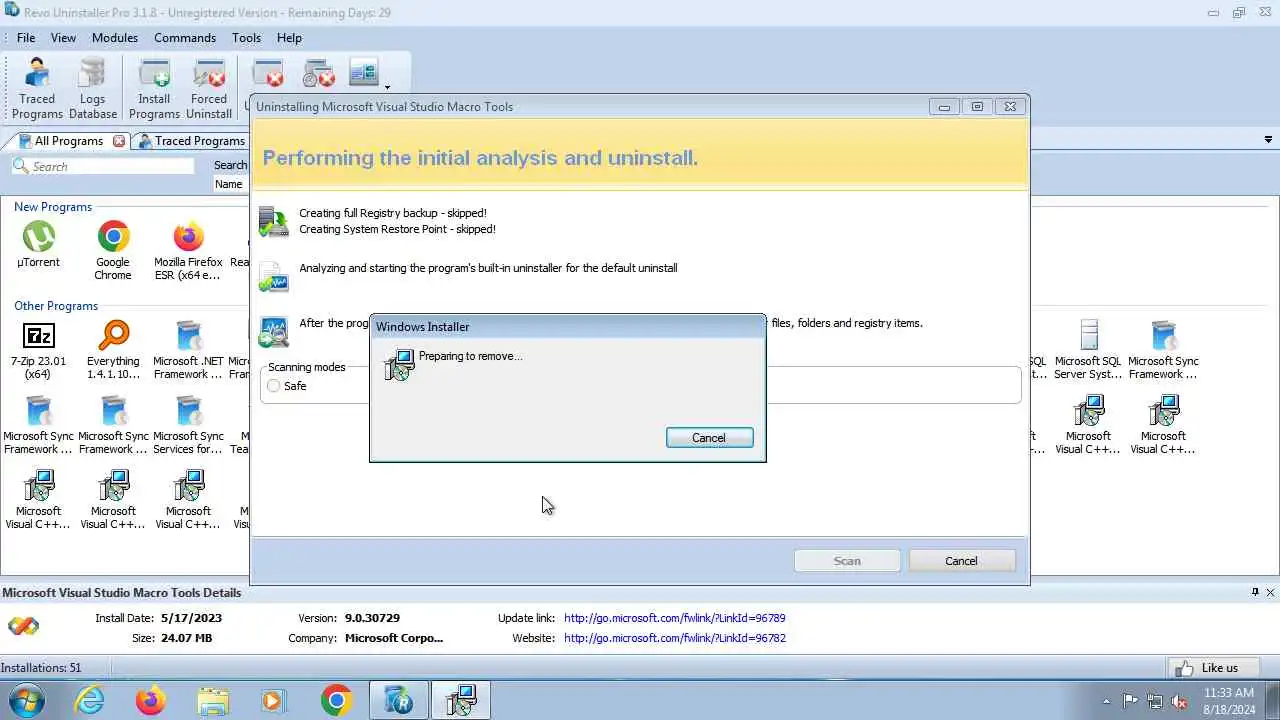Click the View layout toolbar icon

[363, 73]
